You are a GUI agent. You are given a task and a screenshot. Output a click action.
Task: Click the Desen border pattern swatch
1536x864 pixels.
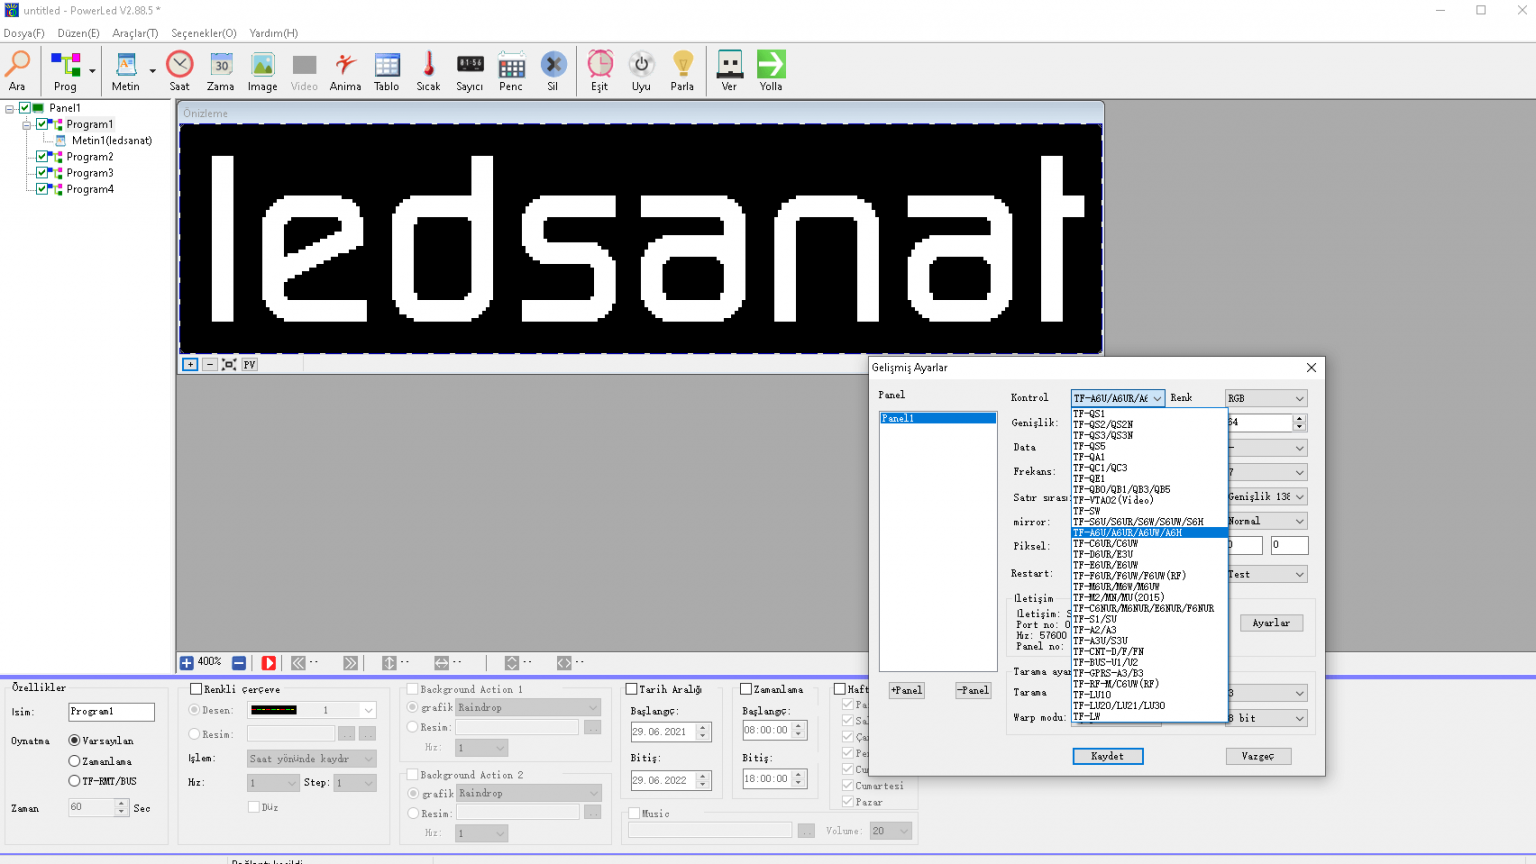[274, 710]
